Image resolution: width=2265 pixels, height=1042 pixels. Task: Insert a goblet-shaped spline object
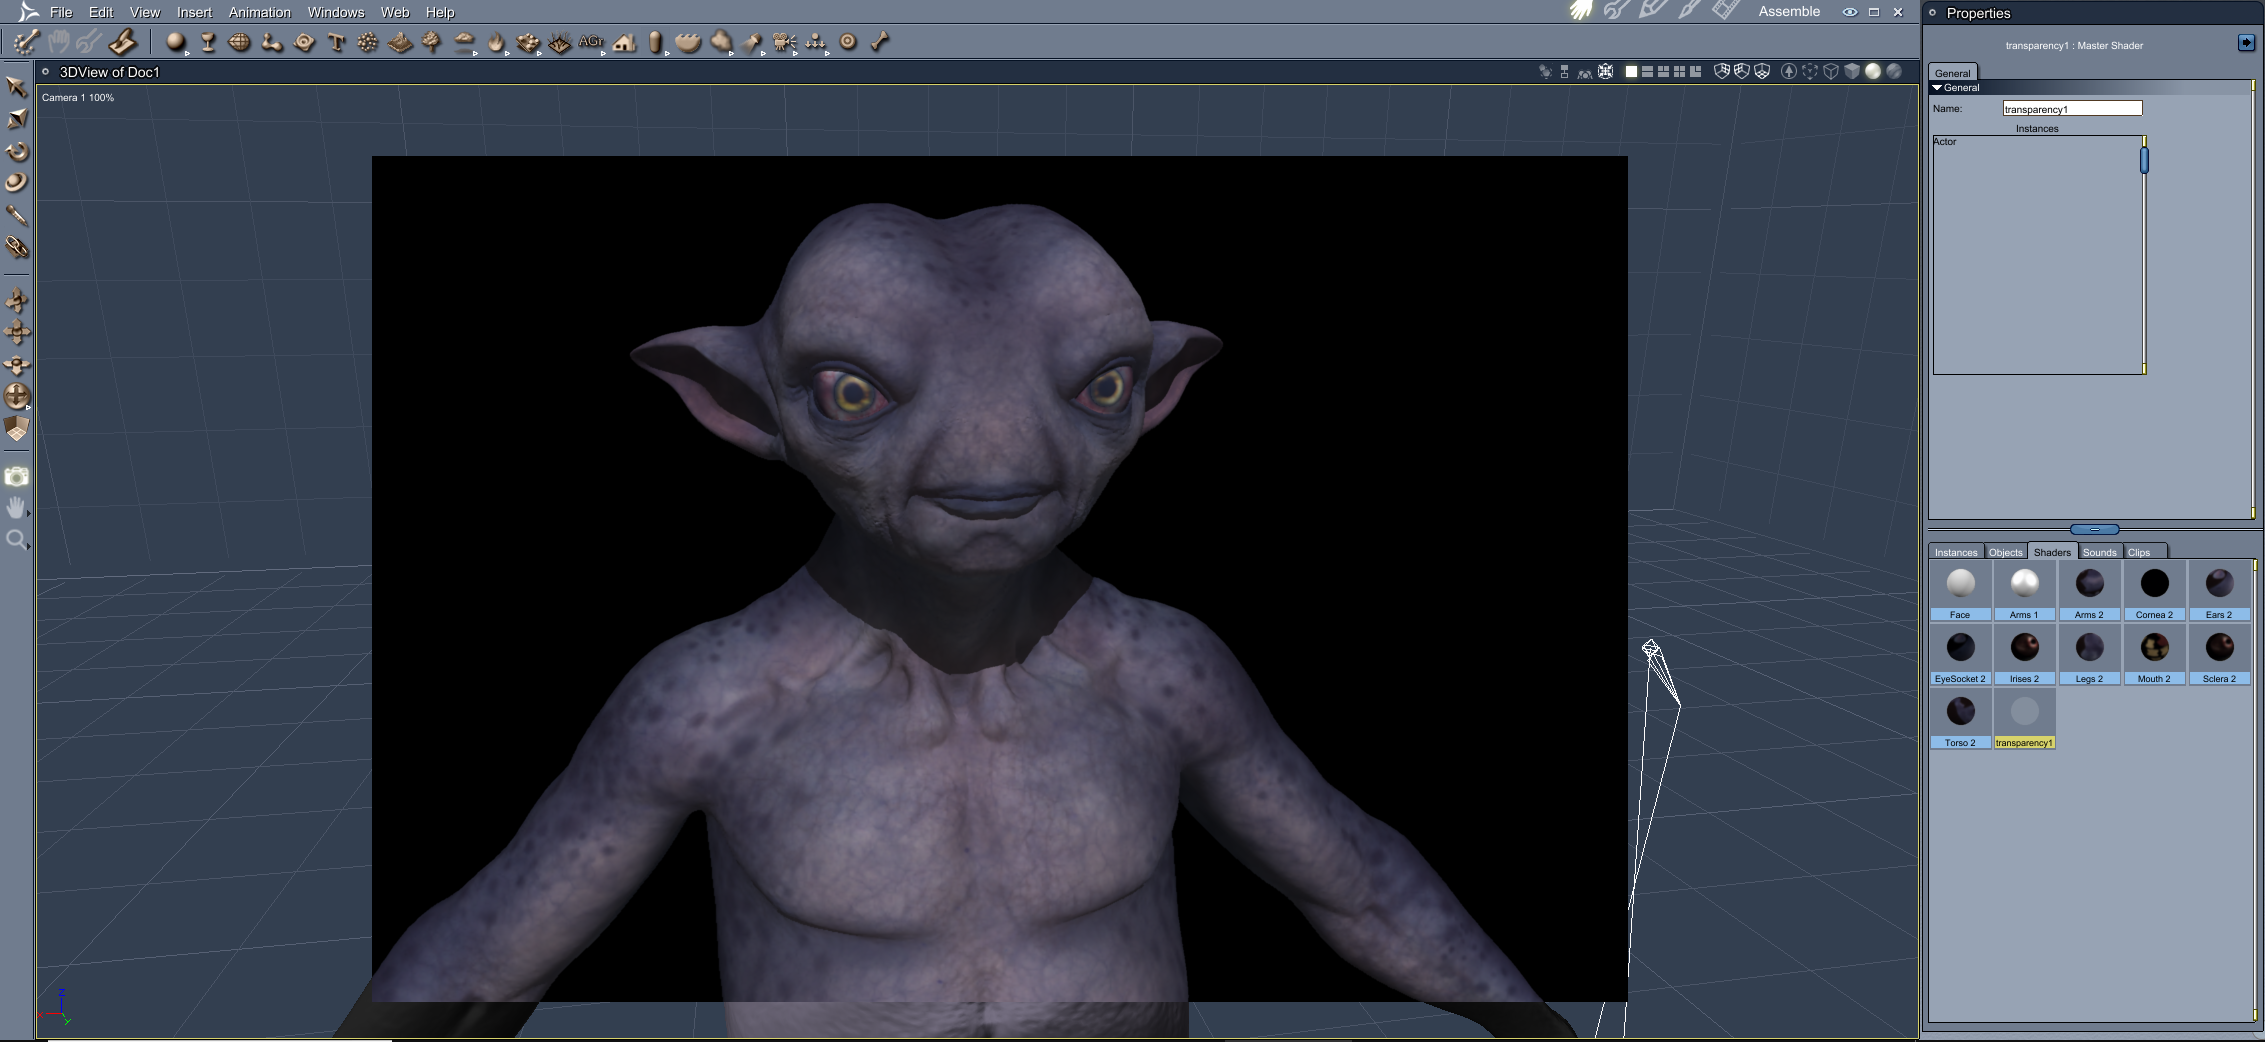click(x=208, y=42)
